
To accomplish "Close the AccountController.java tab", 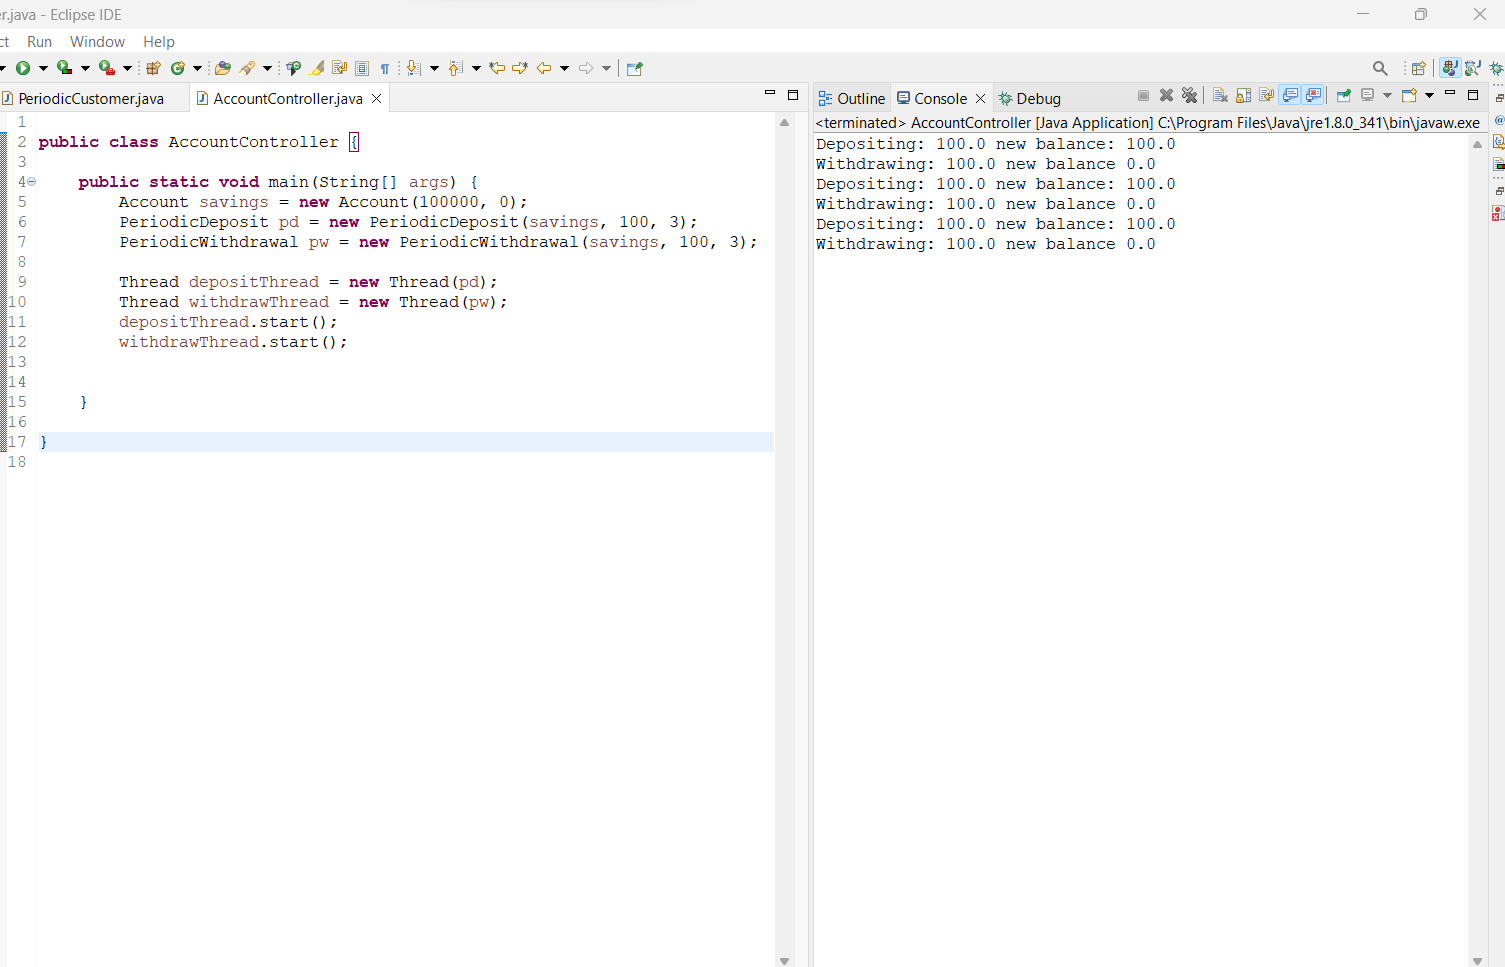I will (377, 98).
